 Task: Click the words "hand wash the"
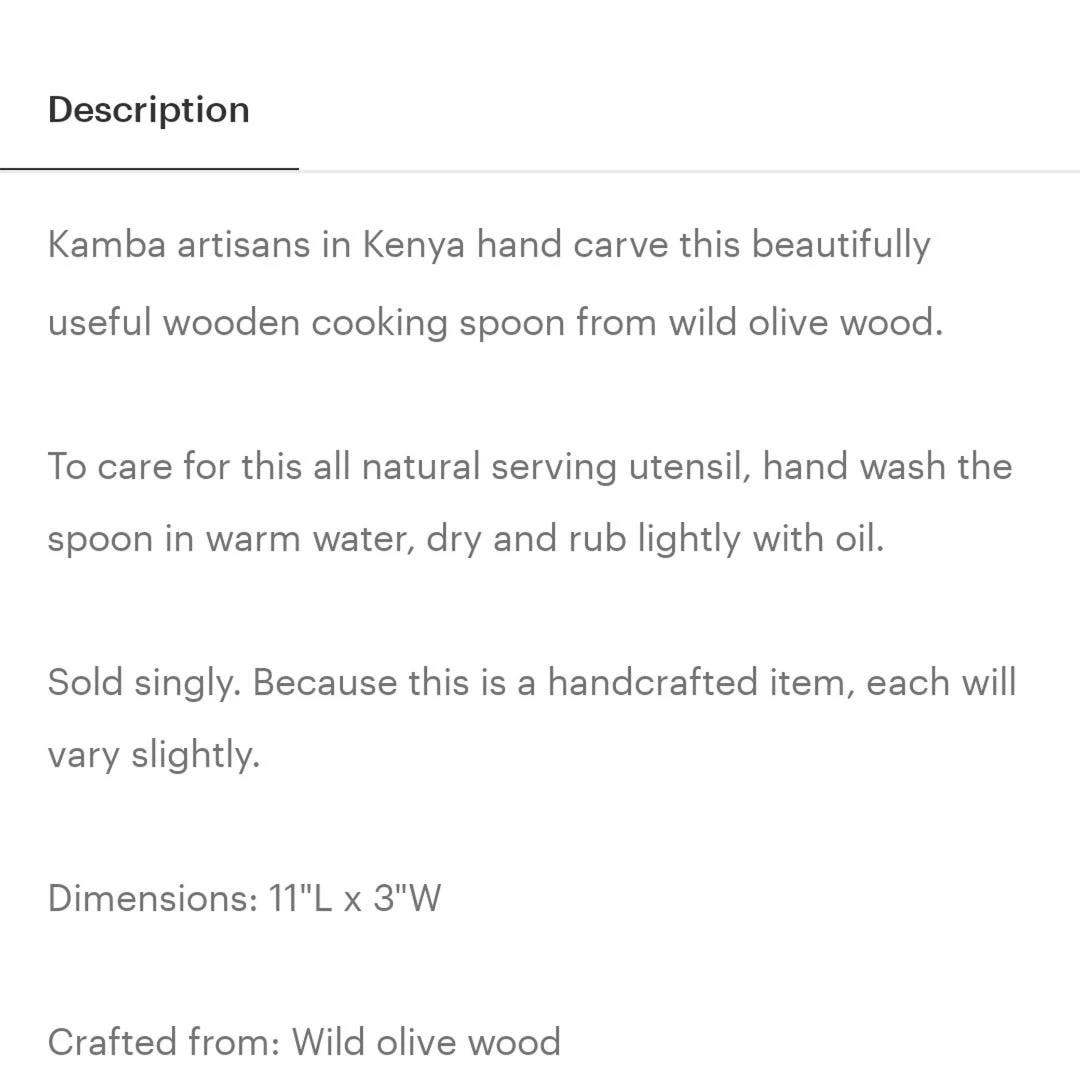coord(887,467)
